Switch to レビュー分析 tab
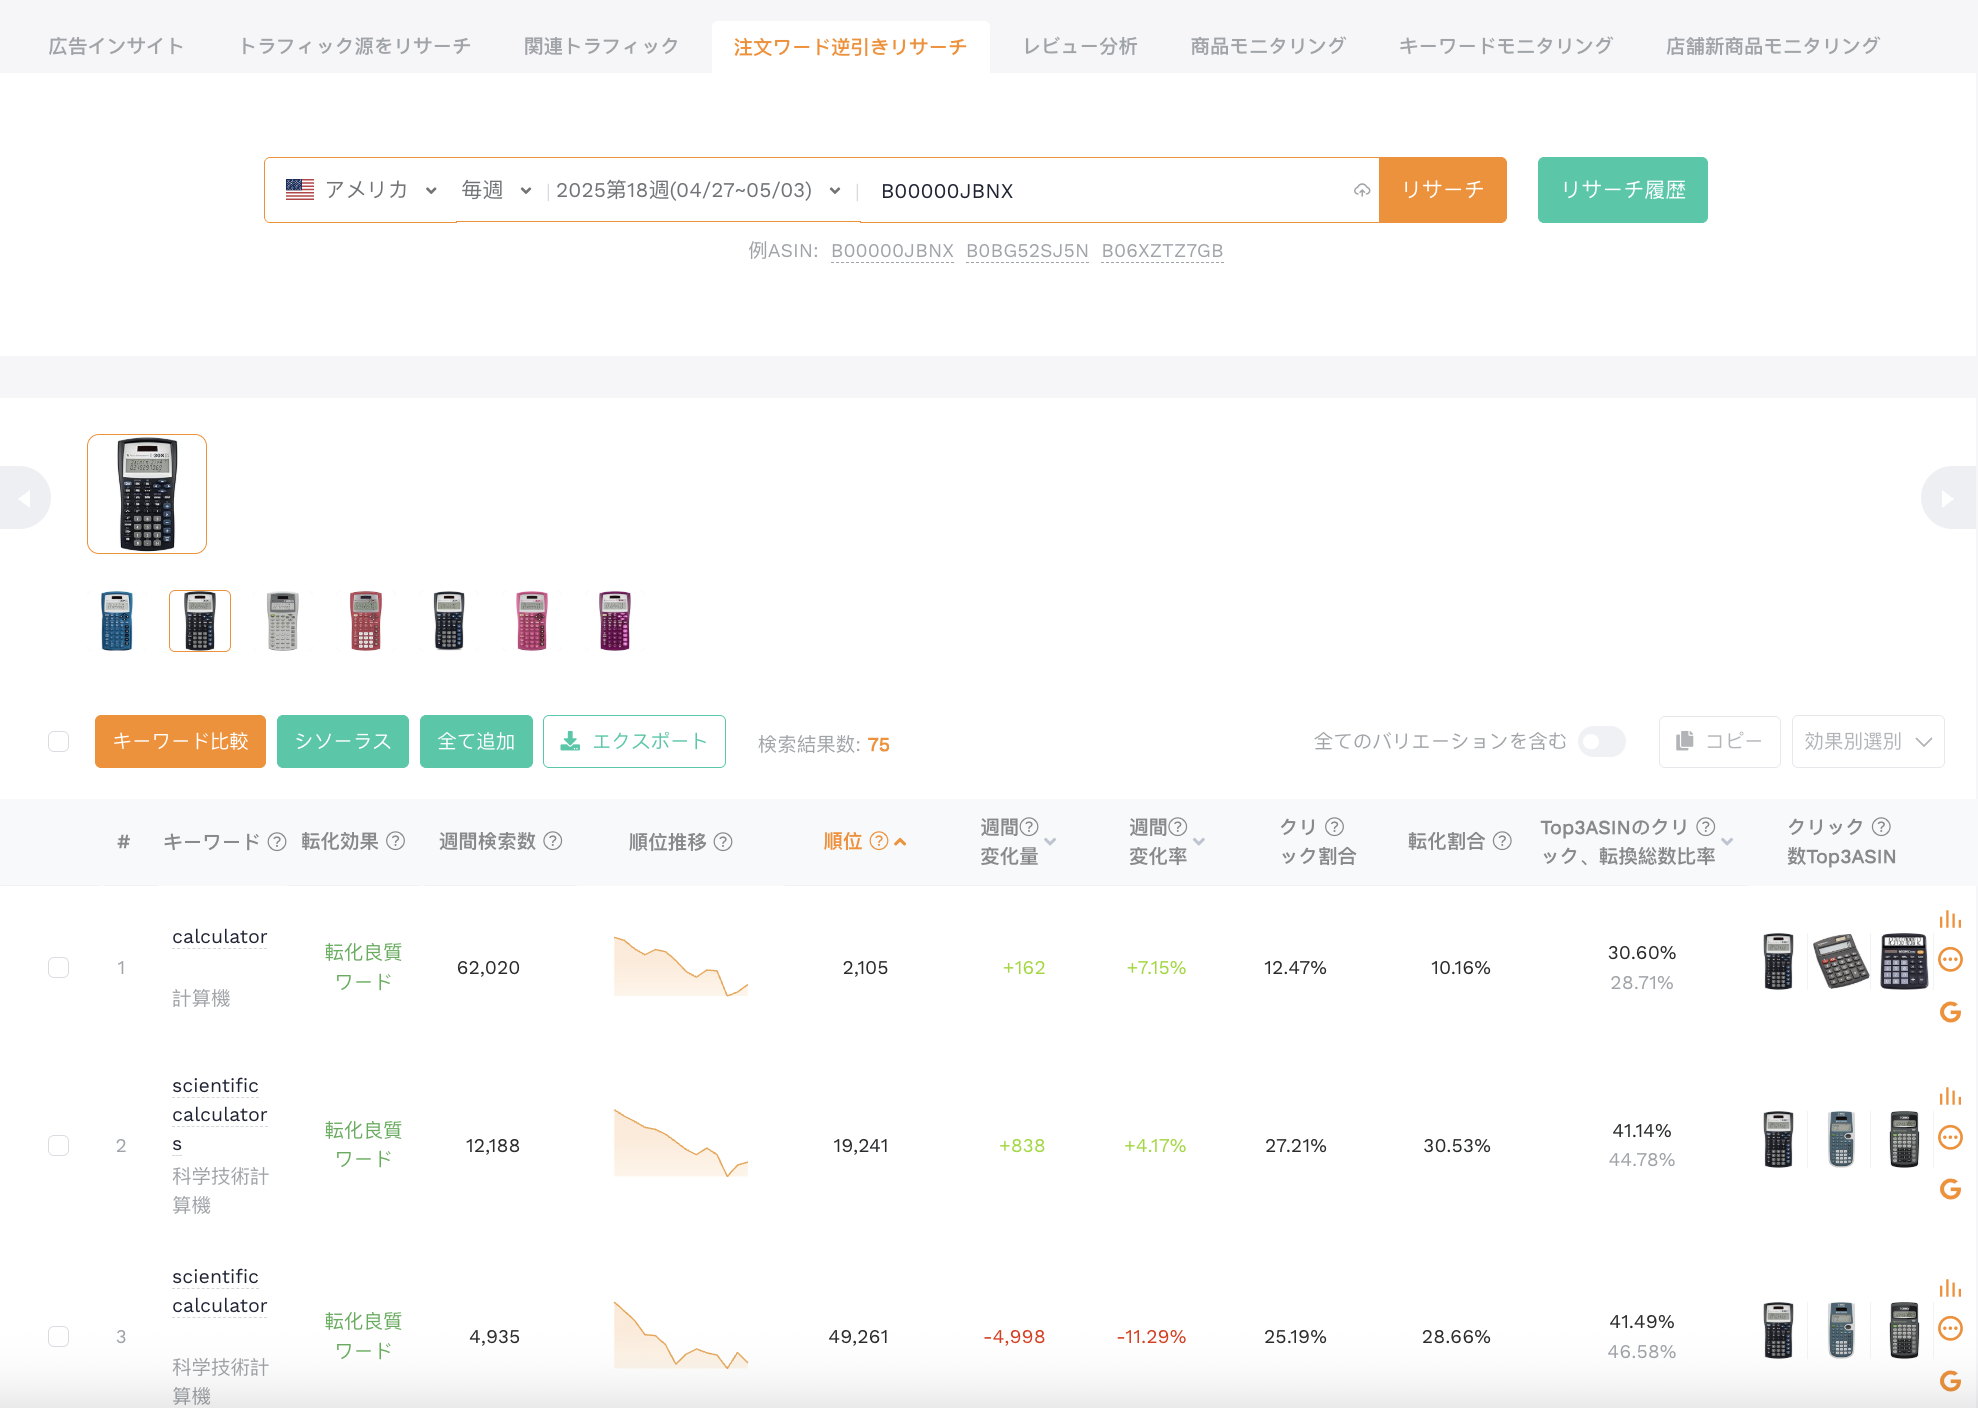 tap(1080, 46)
